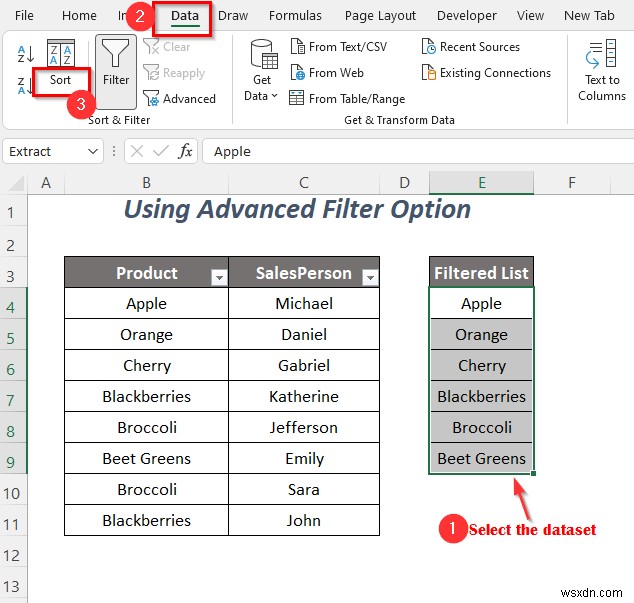Click the Jefferson cell
Image resolution: width=634 pixels, height=603 pixels.
point(304,427)
